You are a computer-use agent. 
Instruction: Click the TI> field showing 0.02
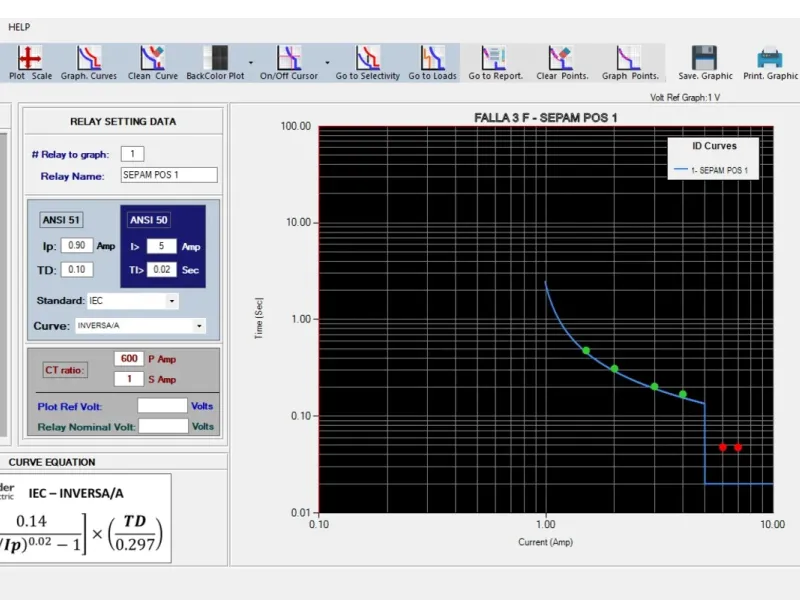[162, 269]
